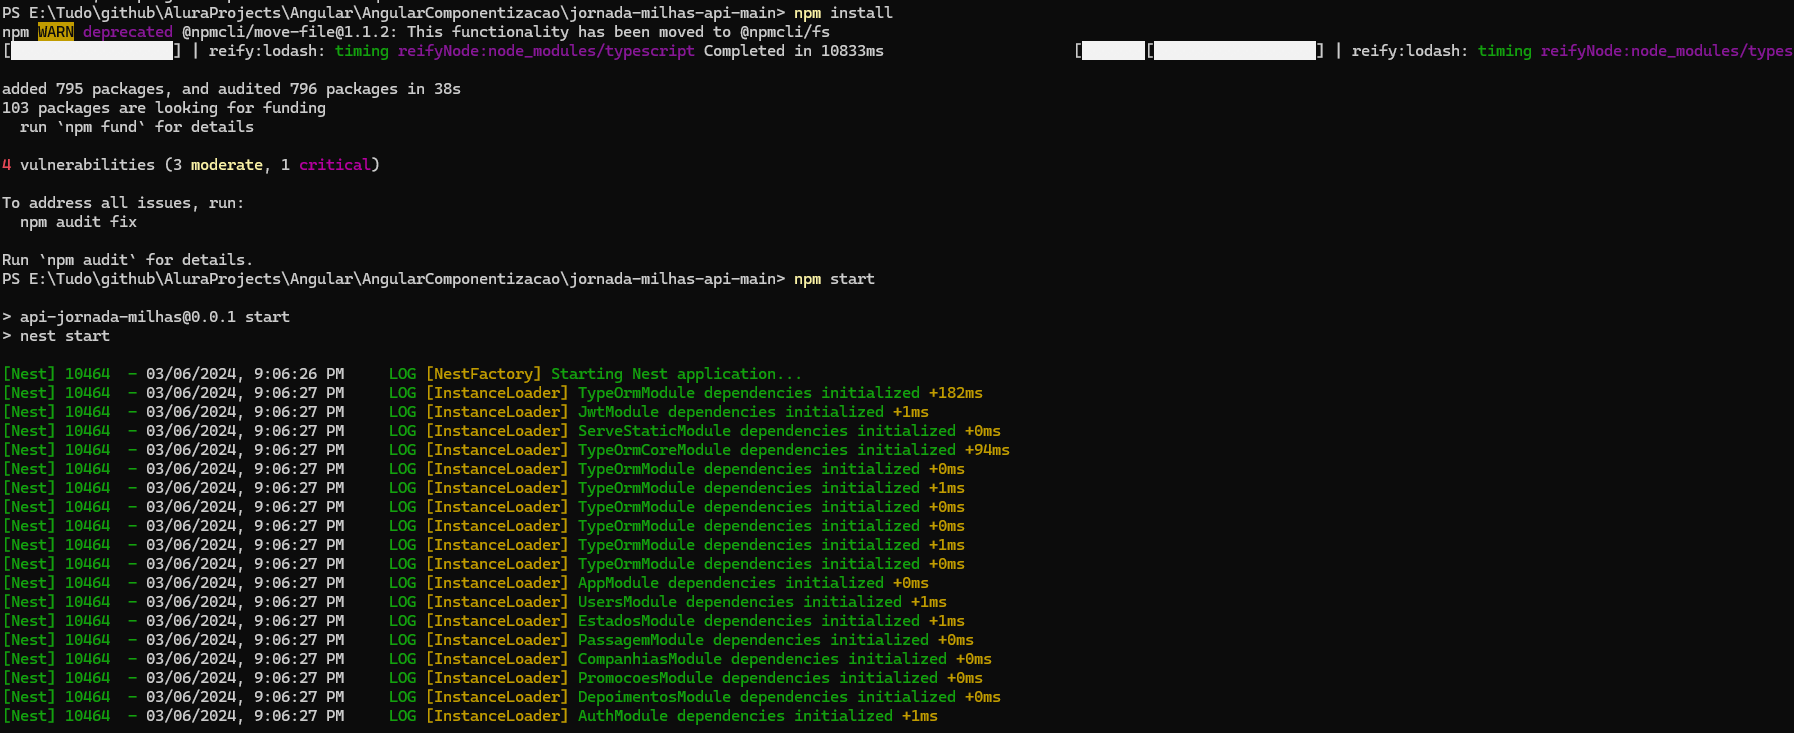Click the long progress bar on the right
Screen dimensions: 1794x733
click(x=1235, y=51)
